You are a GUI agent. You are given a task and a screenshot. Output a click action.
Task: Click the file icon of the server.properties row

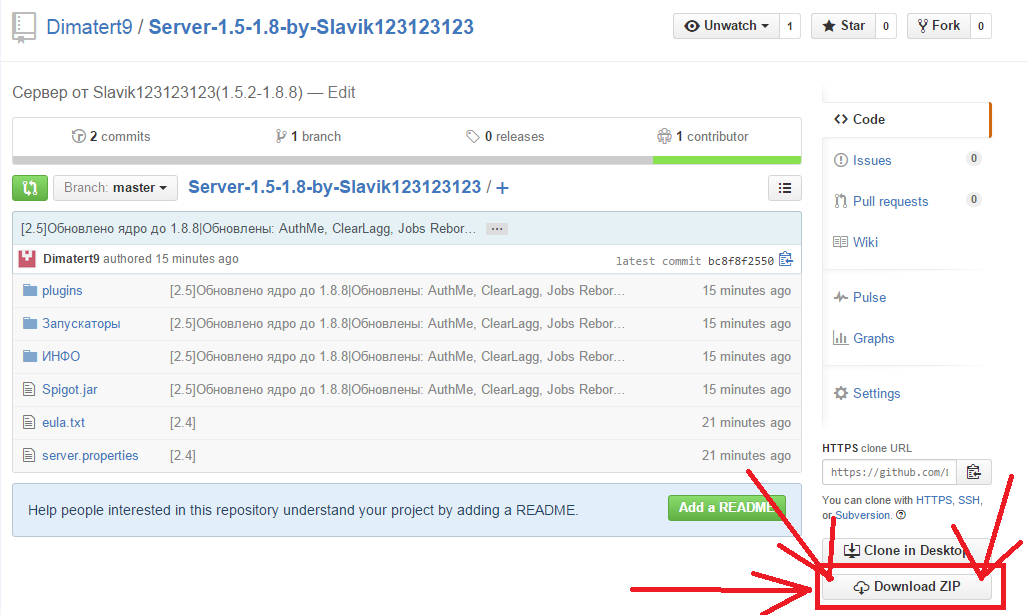click(x=29, y=455)
